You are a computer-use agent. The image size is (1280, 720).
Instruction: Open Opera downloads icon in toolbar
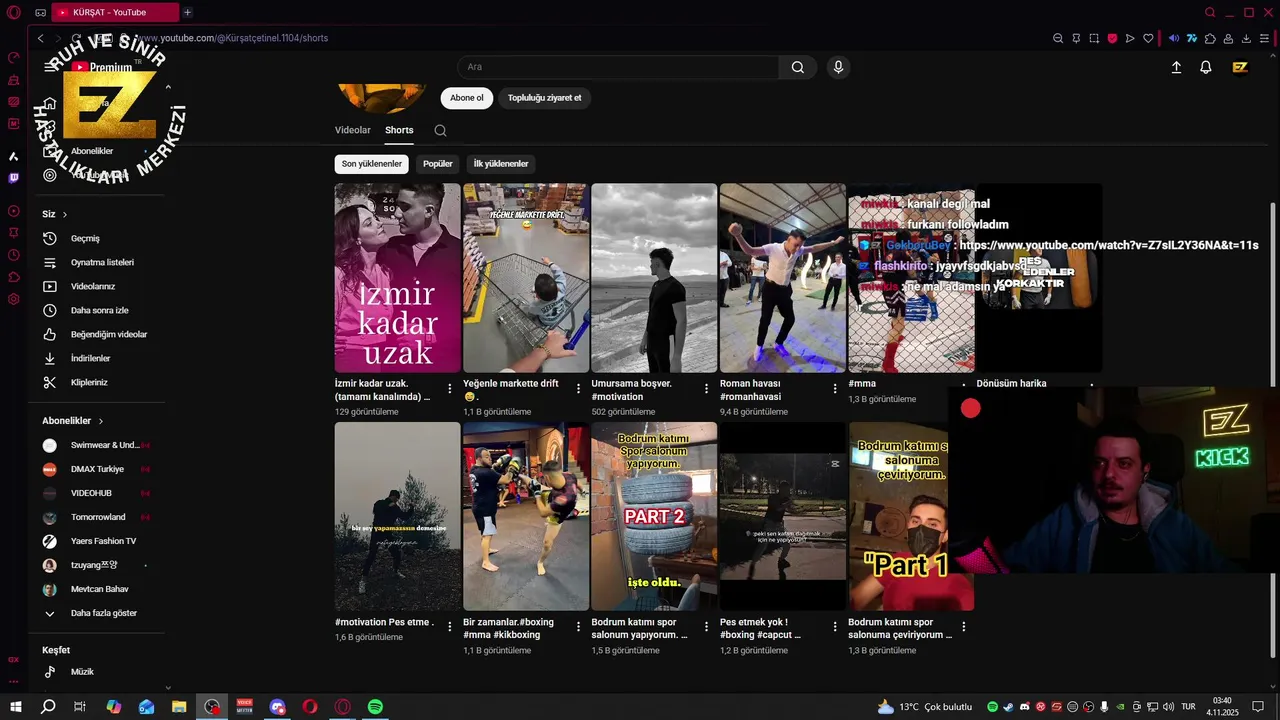point(1246,38)
